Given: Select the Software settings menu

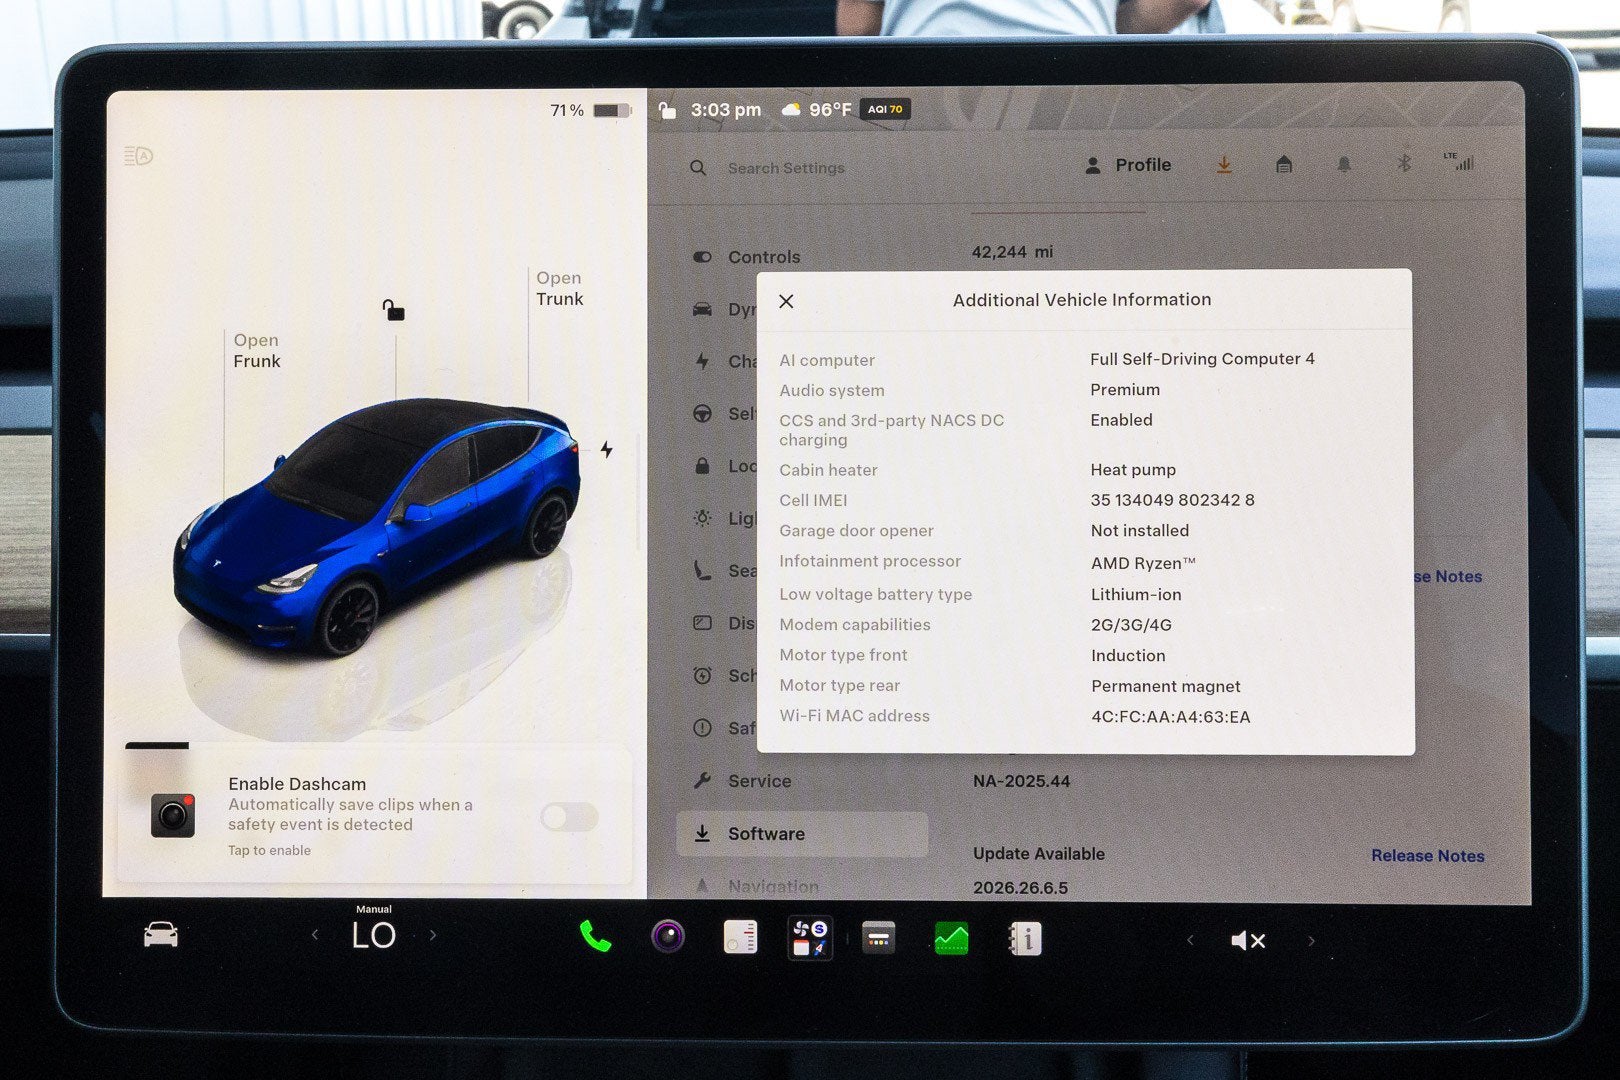Looking at the screenshot, I should [x=802, y=834].
